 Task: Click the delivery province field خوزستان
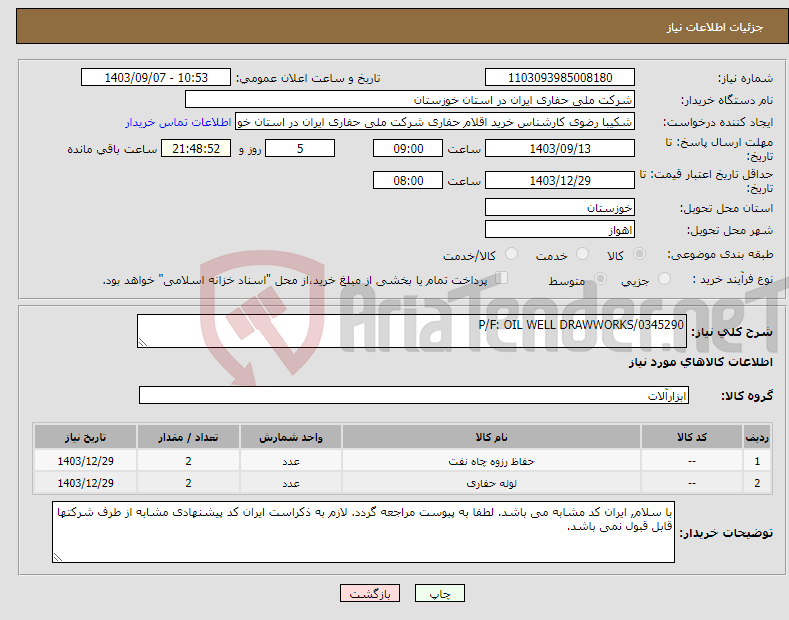pyautogui.click(x=560, y=207)
